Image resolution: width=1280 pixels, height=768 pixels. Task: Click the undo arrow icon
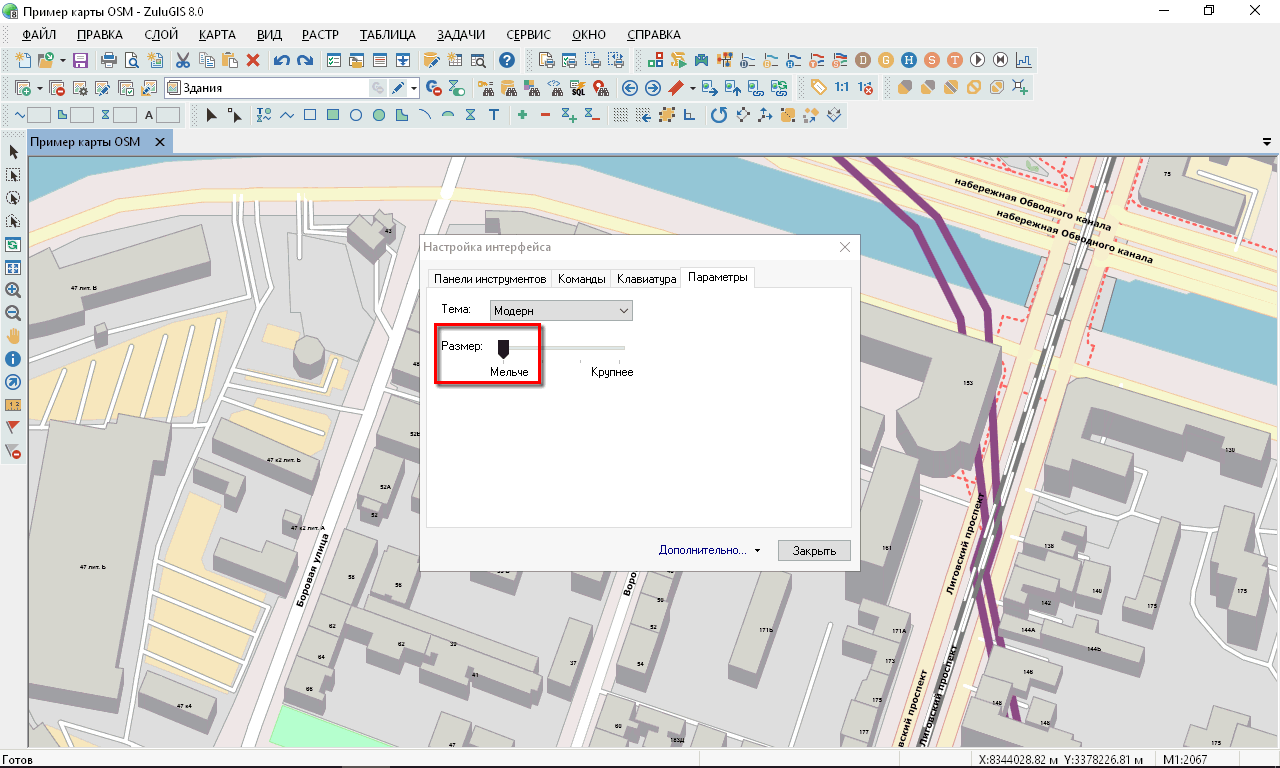coord(281,60)
